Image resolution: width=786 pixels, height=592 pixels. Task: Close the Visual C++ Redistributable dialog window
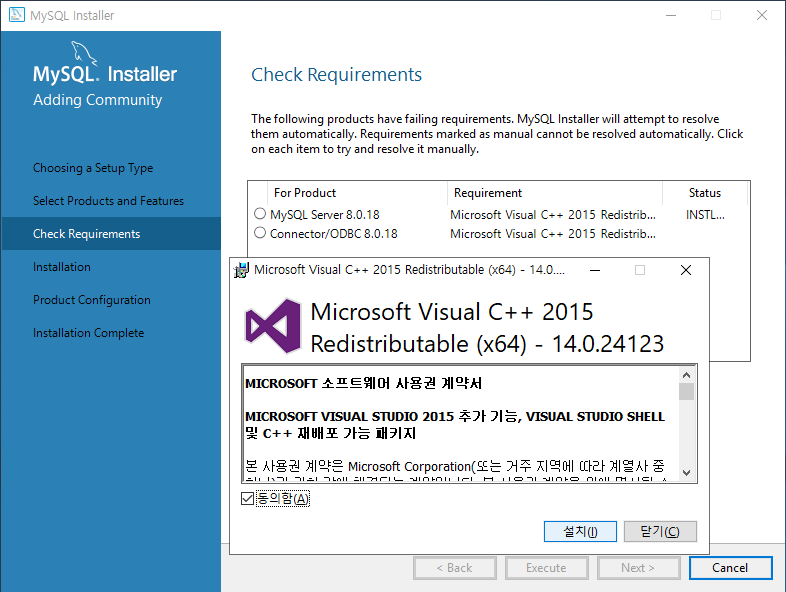pyautogui.click(x=686, y=270)
